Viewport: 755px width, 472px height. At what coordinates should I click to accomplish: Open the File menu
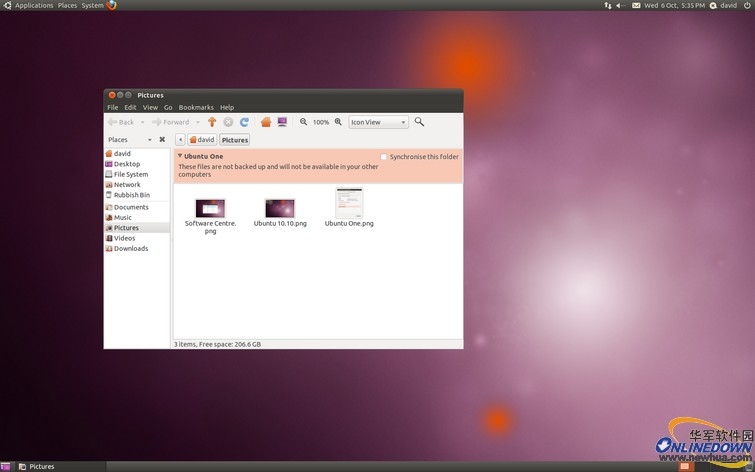point(113,107)
